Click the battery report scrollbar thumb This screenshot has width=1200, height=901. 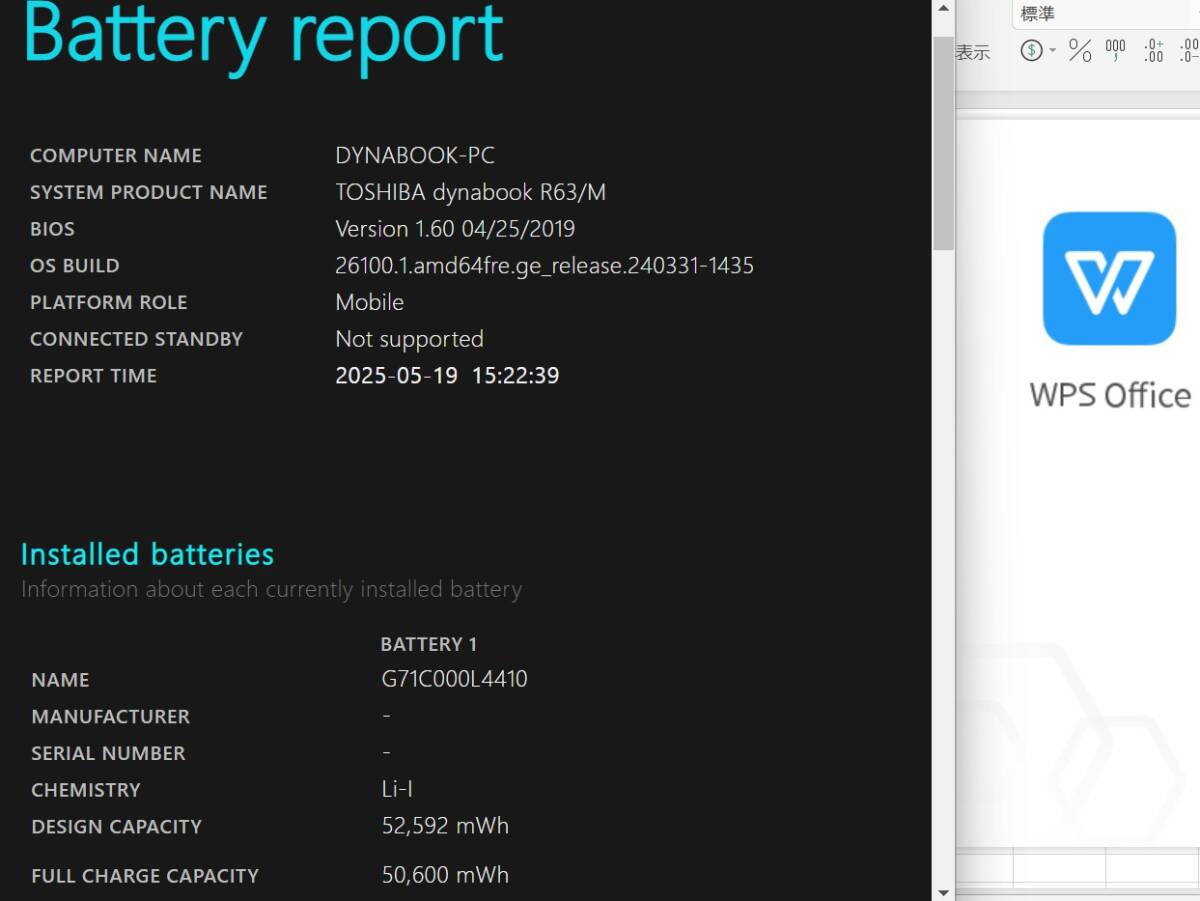943,143
